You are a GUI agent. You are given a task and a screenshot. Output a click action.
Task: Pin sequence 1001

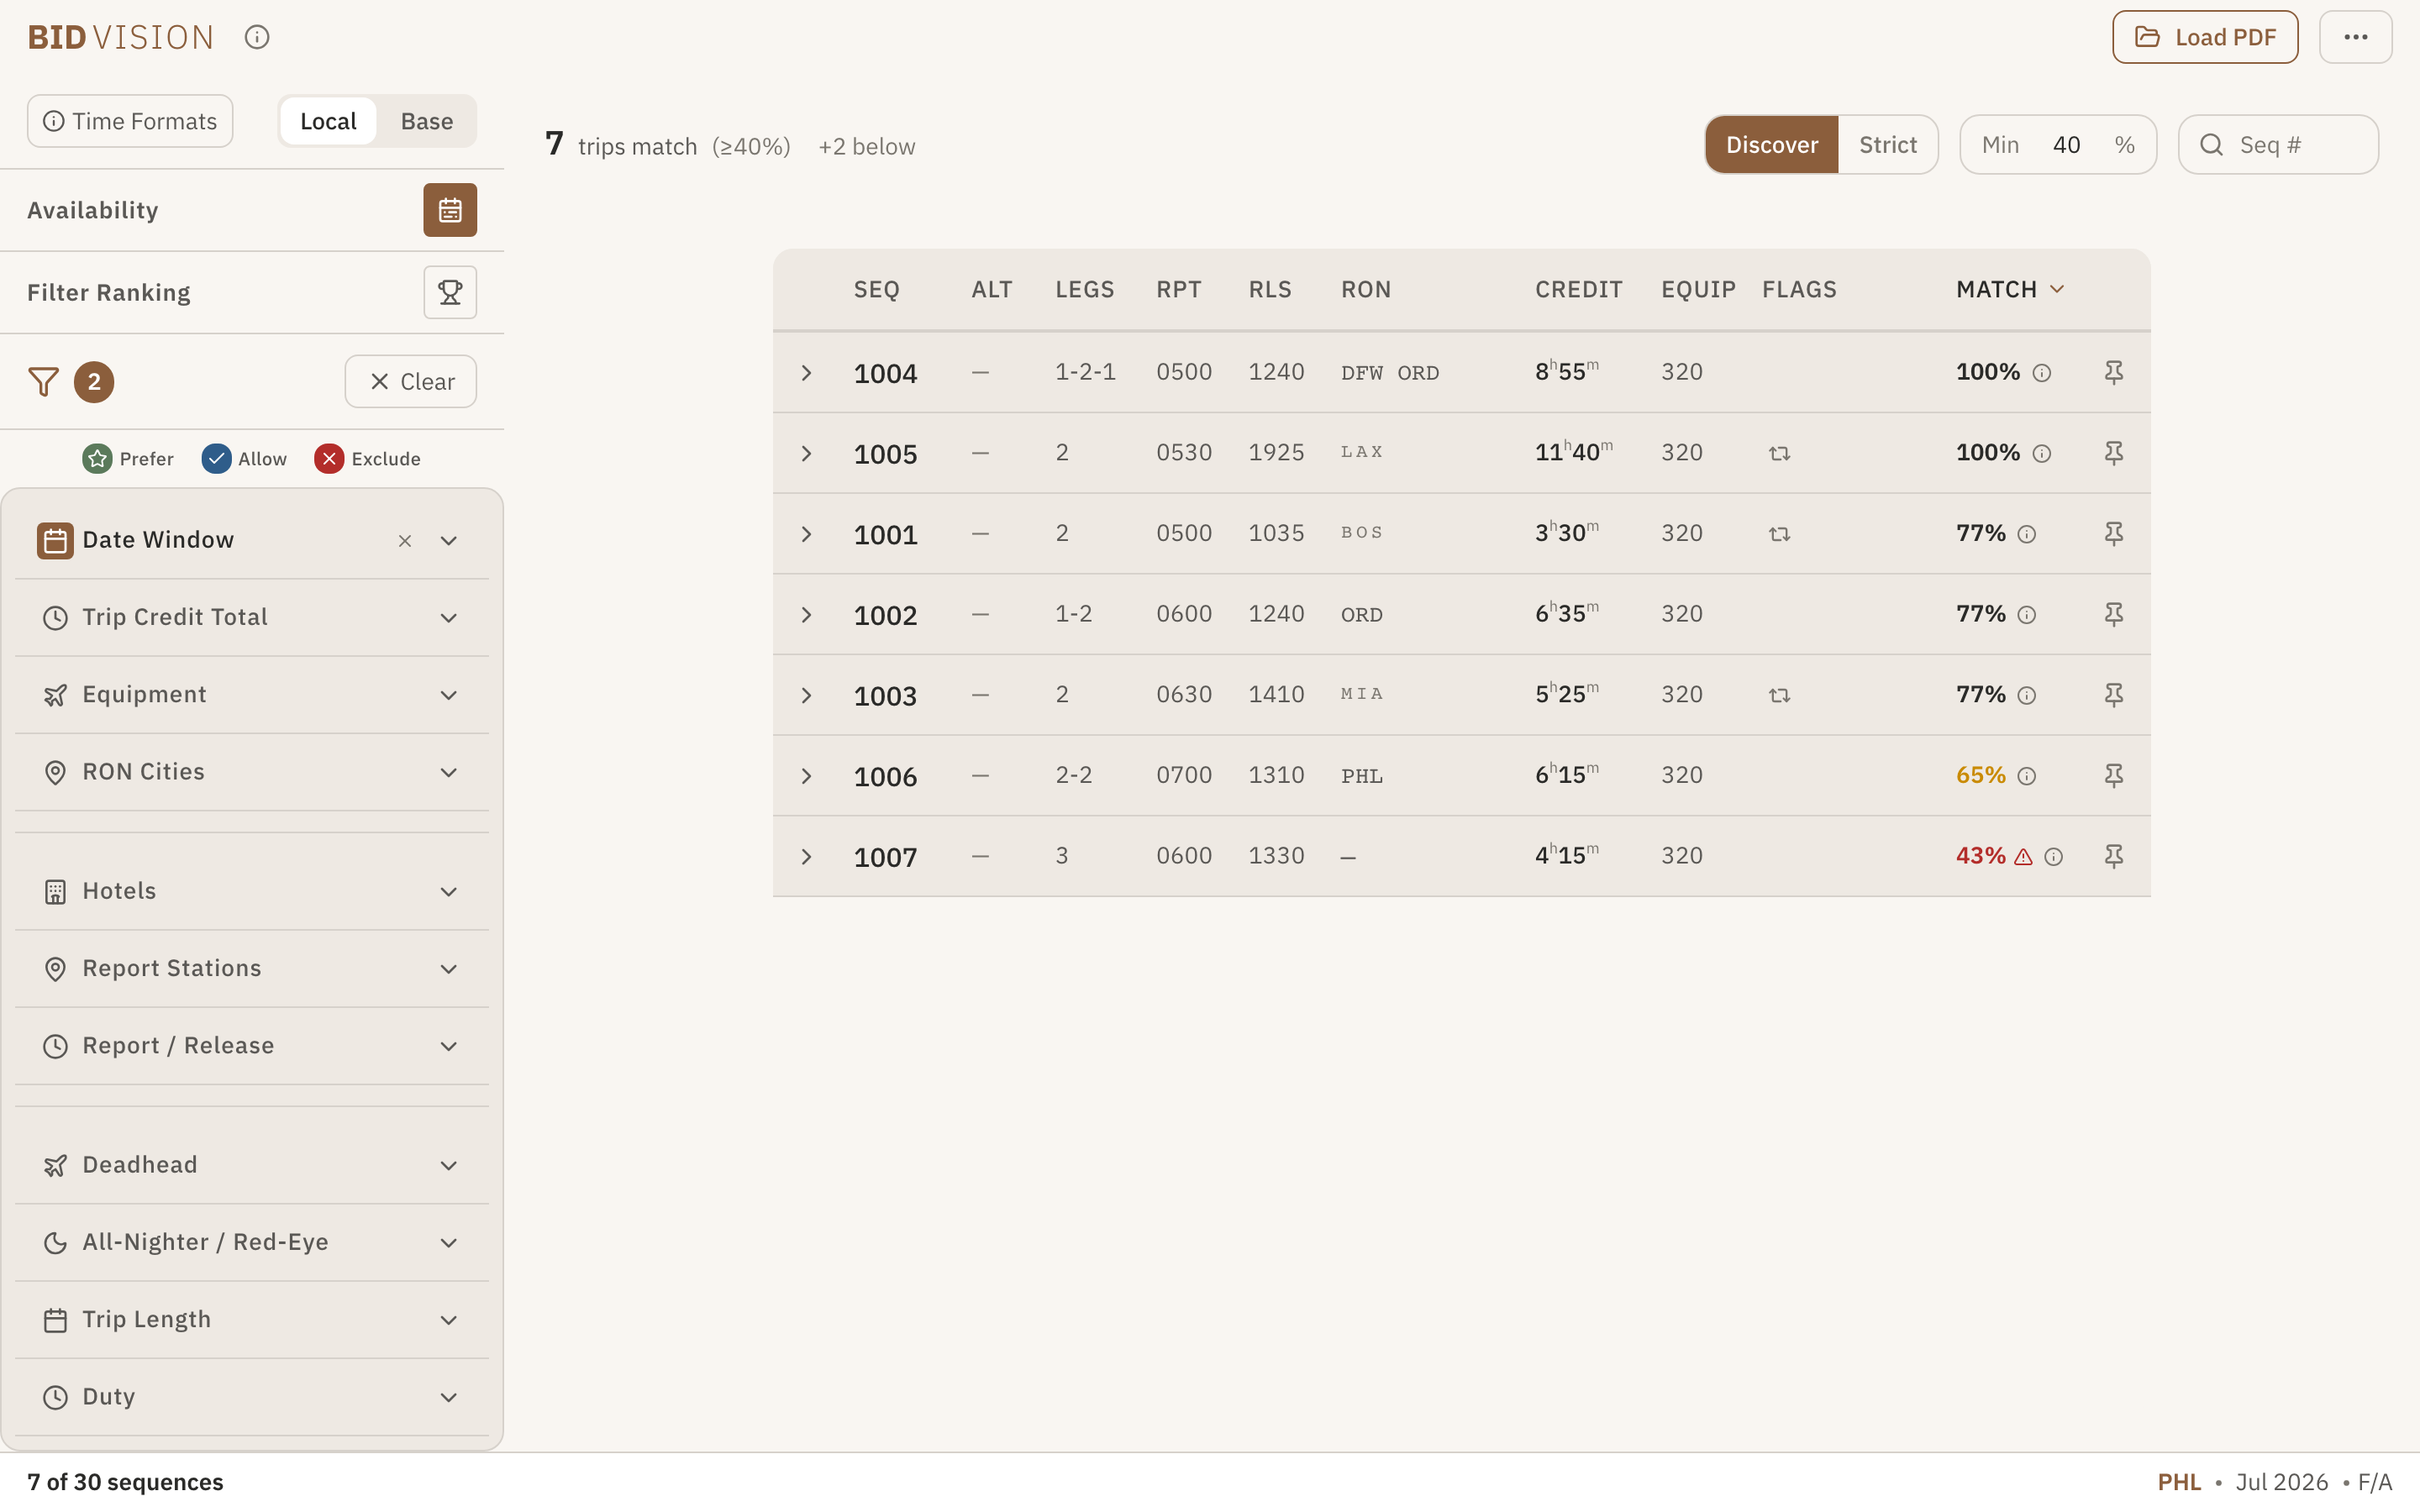click(x=2113, y=533)
